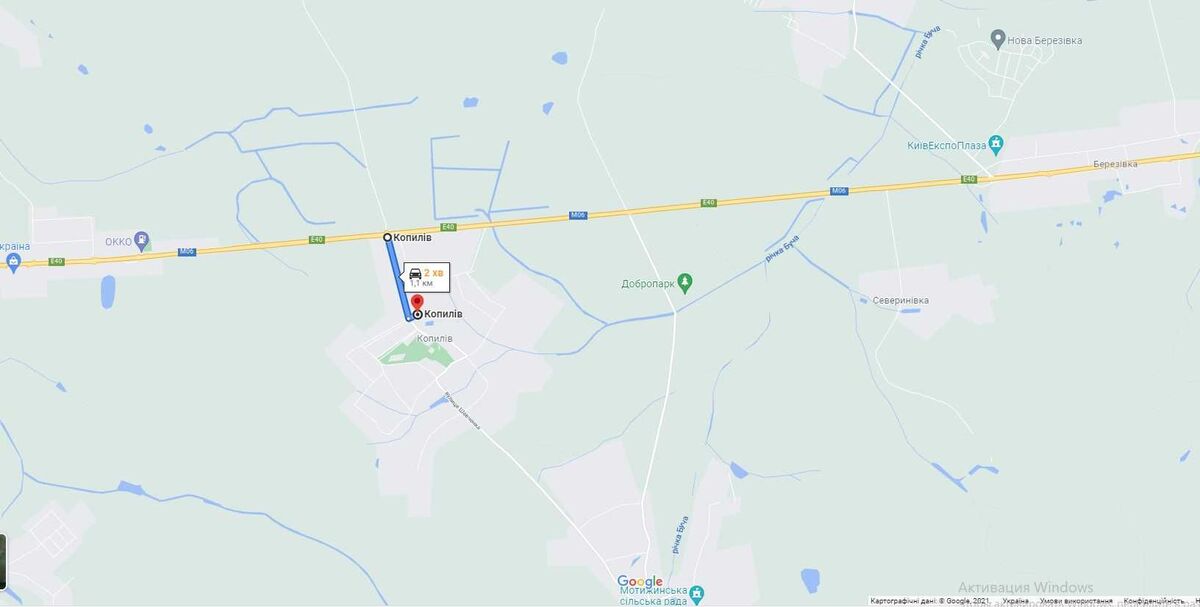Image resolution: width=1200 pixels, height=607 pixels.
Task: Click the Копилів destination label text
Action: point(443,314)
